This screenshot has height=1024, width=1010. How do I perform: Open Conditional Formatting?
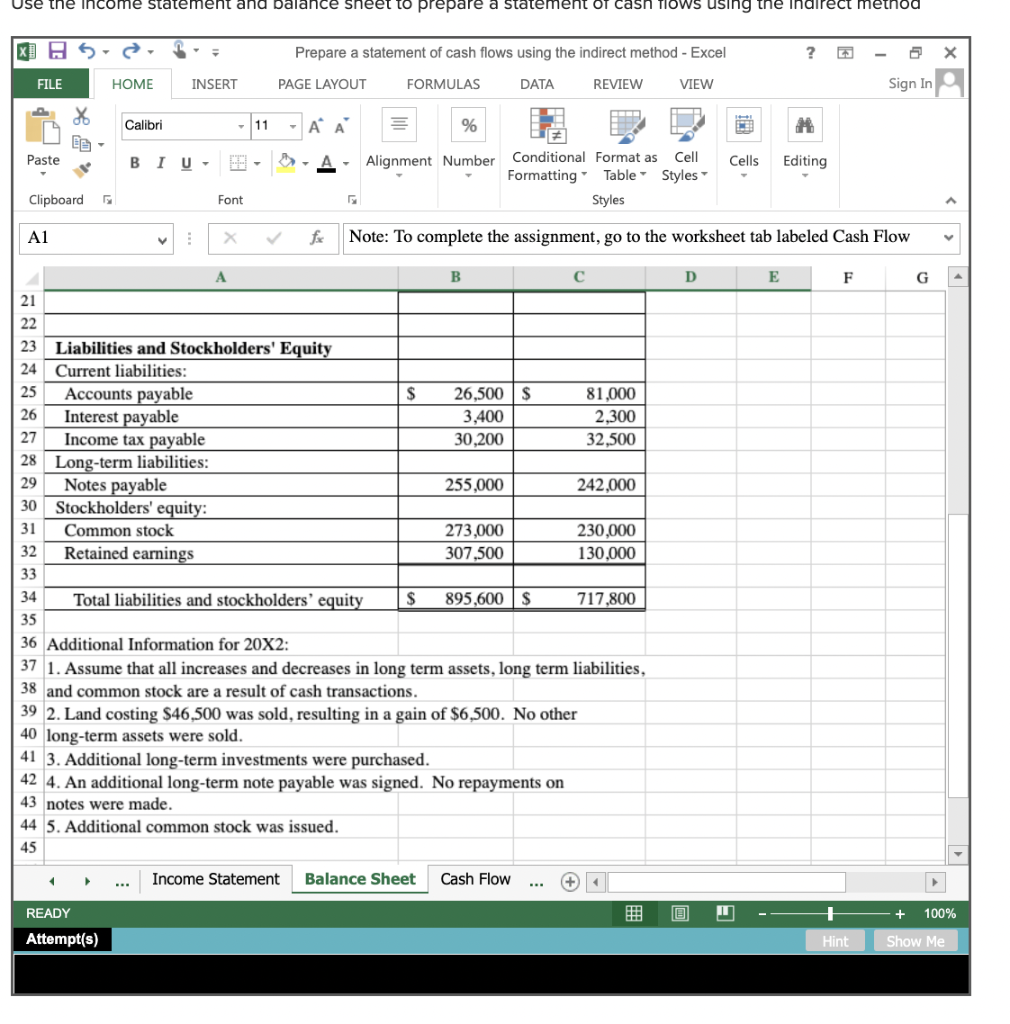point(548,146)
